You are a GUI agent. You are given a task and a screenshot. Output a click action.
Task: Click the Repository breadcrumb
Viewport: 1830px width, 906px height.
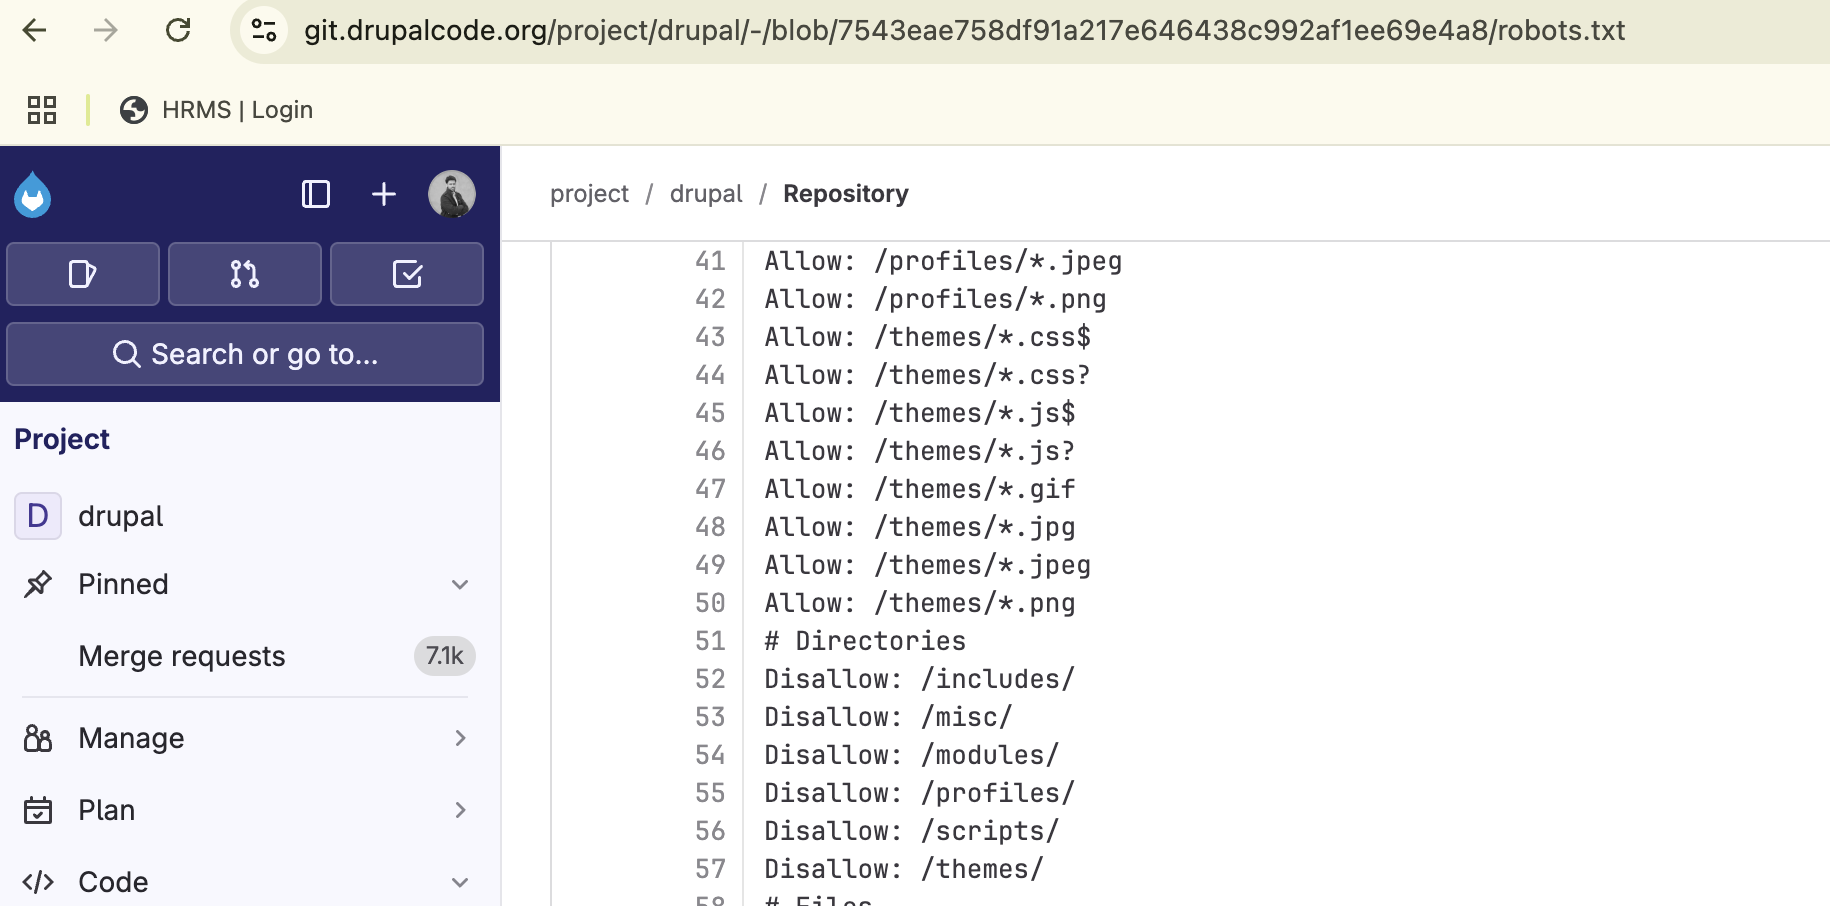(x=845, y=193)
